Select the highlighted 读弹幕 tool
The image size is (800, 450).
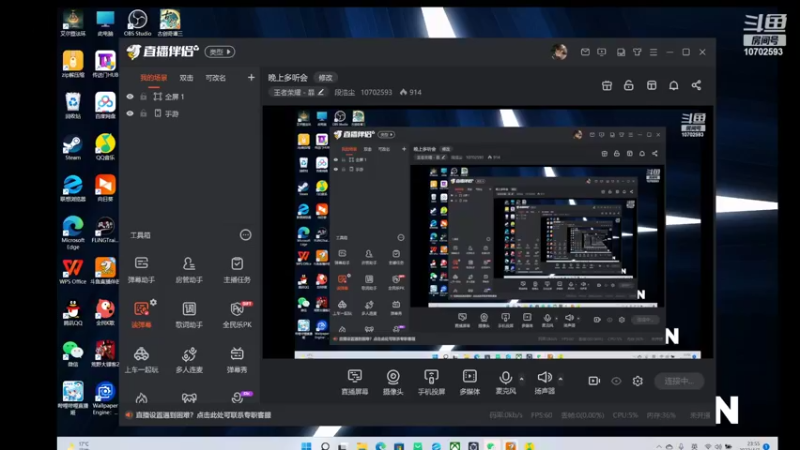[141, 314]
